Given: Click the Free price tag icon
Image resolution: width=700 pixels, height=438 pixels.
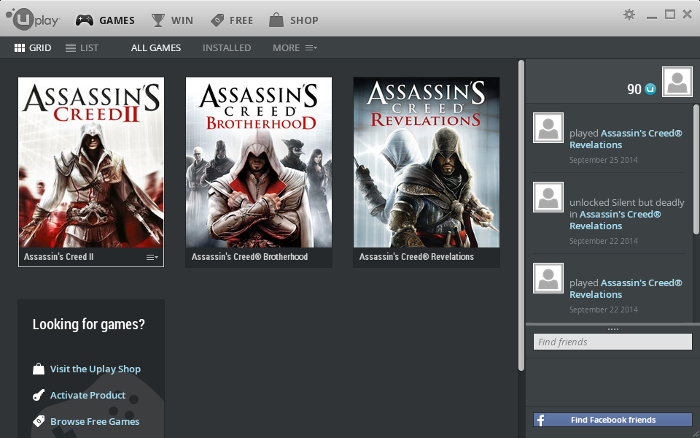Looking at the screenshot, I should (x=217, y=20).
